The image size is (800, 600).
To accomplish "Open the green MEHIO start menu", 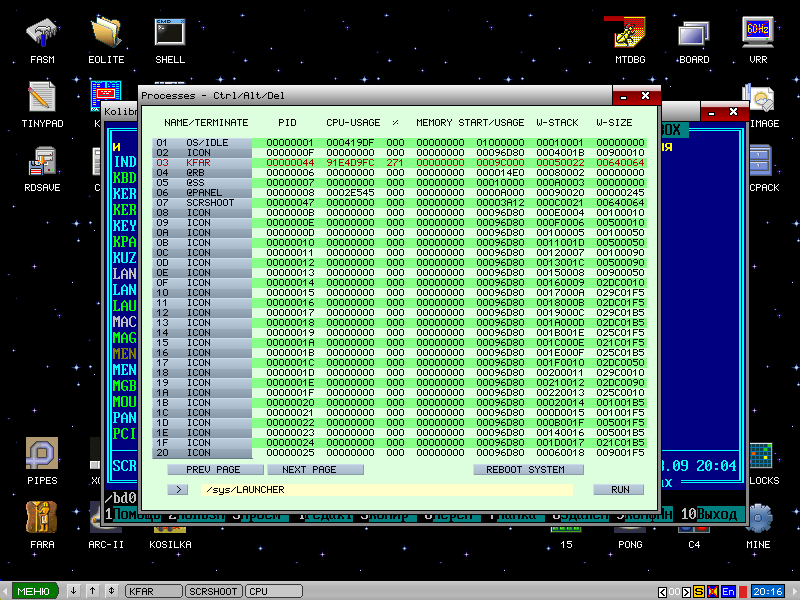I will 33,591.
